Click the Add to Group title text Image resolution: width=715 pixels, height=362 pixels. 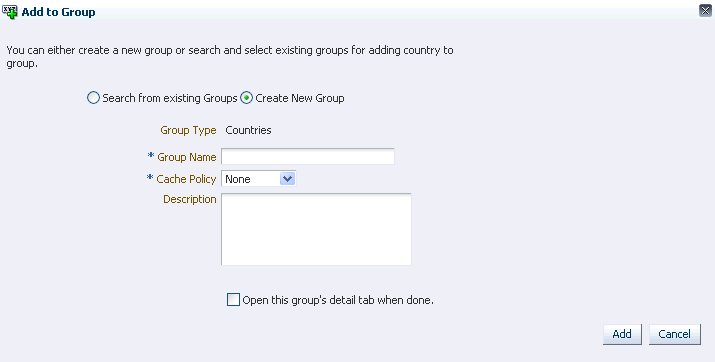tap(58, 12)
